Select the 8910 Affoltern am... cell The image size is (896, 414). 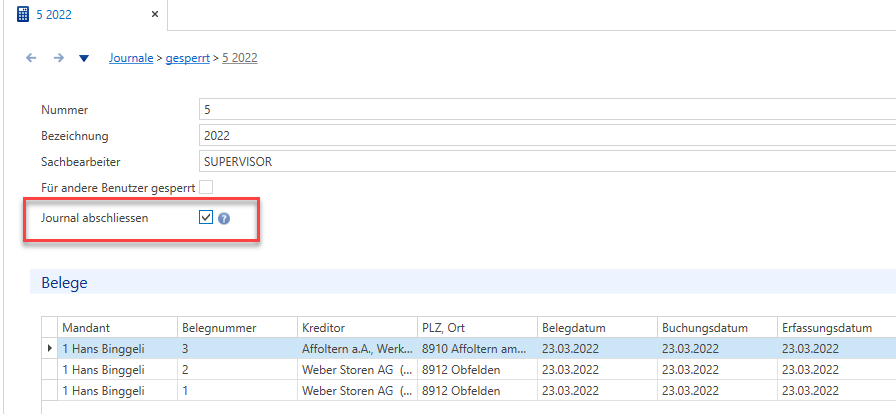477,349
